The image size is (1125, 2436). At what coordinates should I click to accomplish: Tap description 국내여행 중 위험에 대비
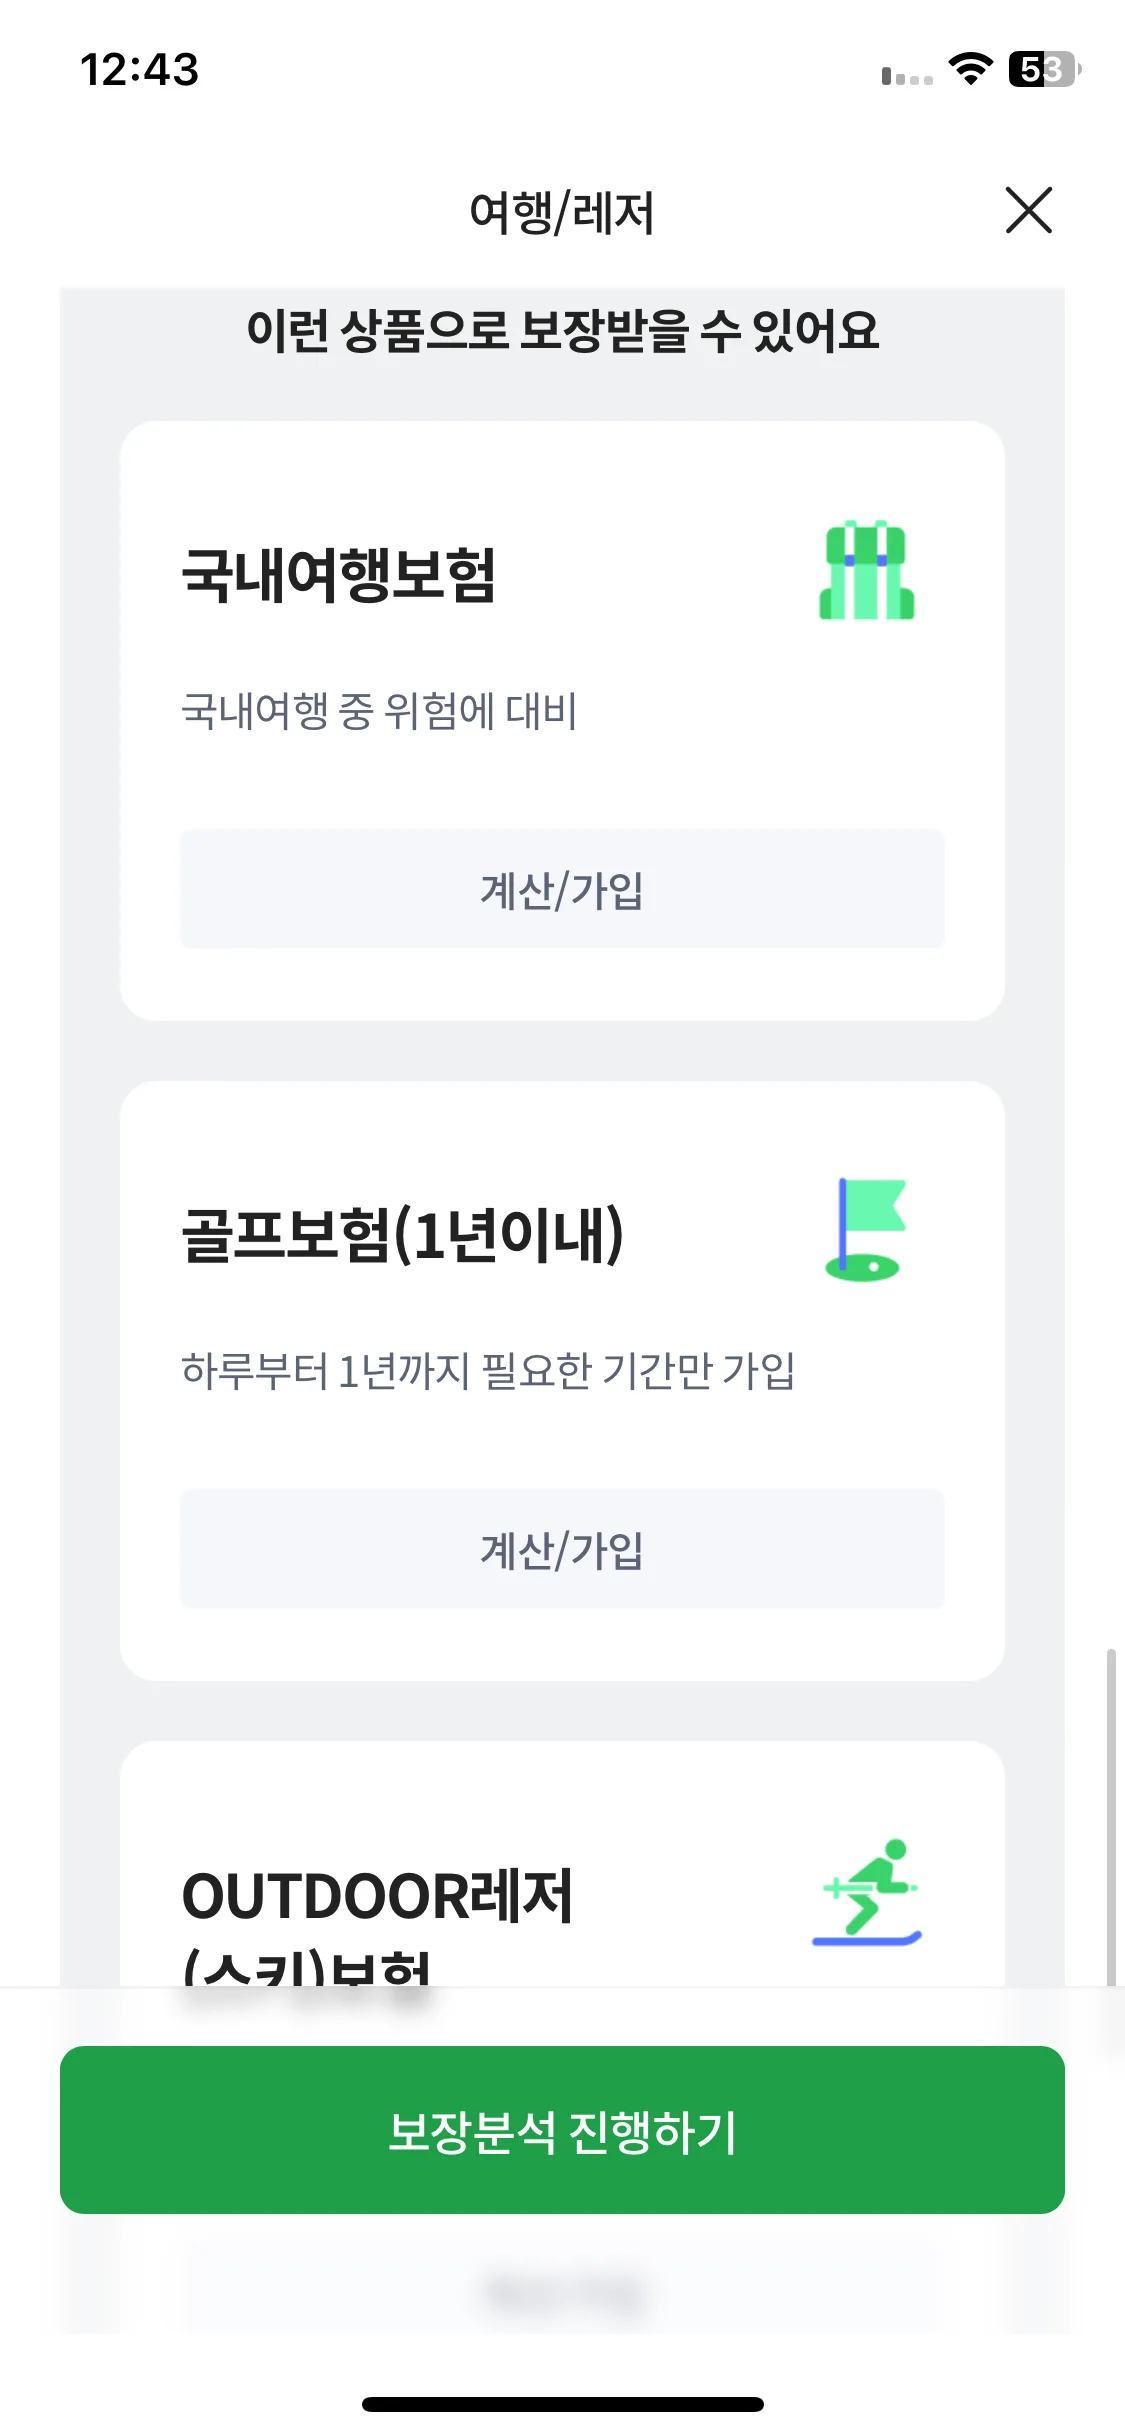click(x=379, y=711)
